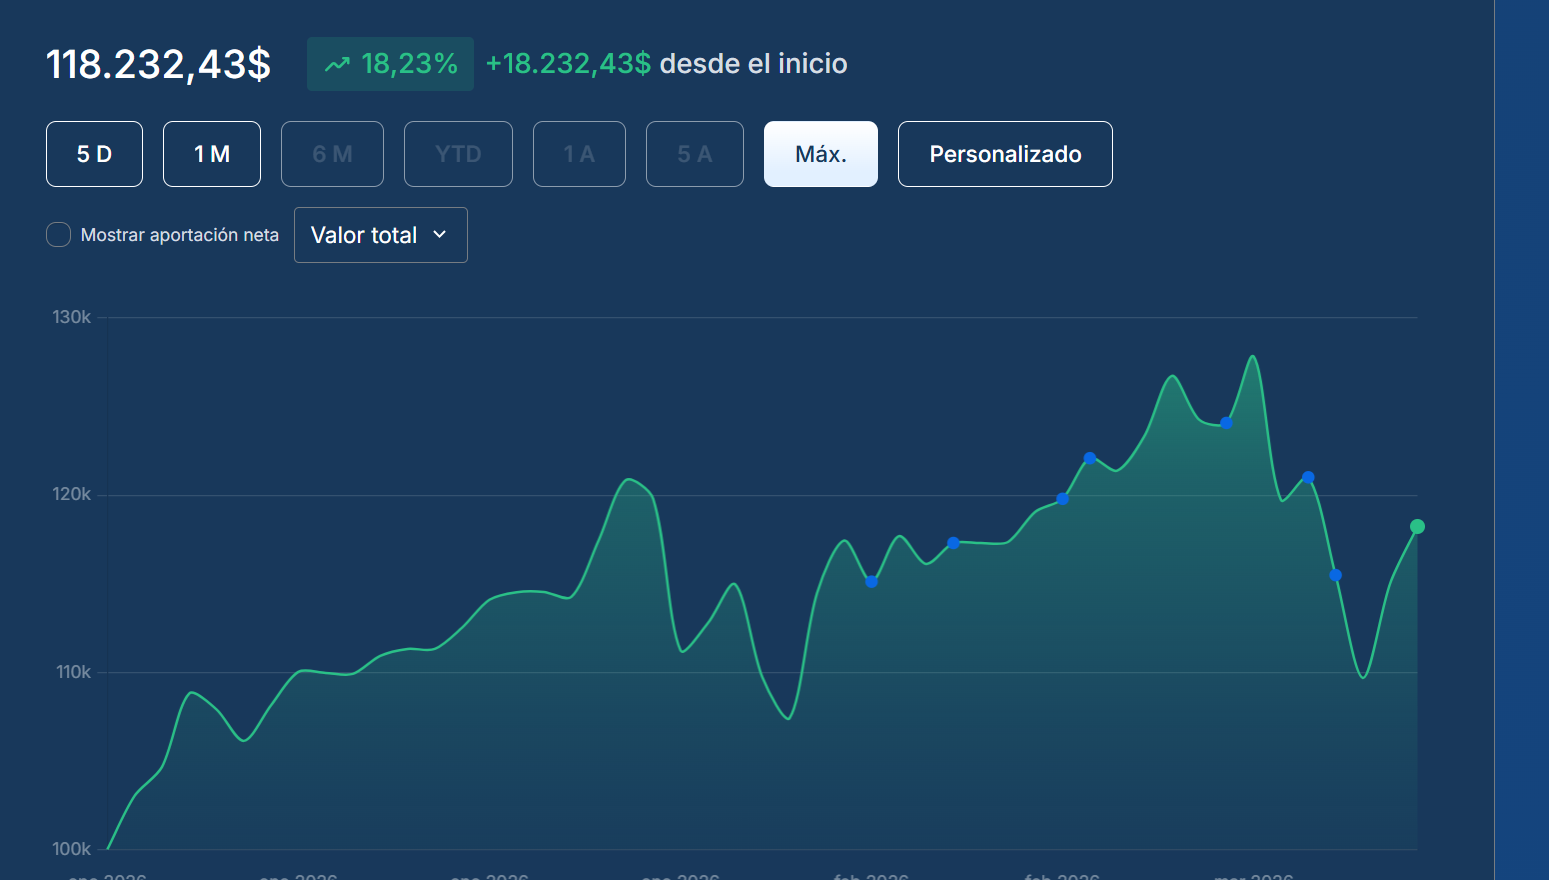Click the +18.232,43$ desde el inicio text
Image resolution: width=1549 pixels, height=880 pixels.
coord(666,64)
